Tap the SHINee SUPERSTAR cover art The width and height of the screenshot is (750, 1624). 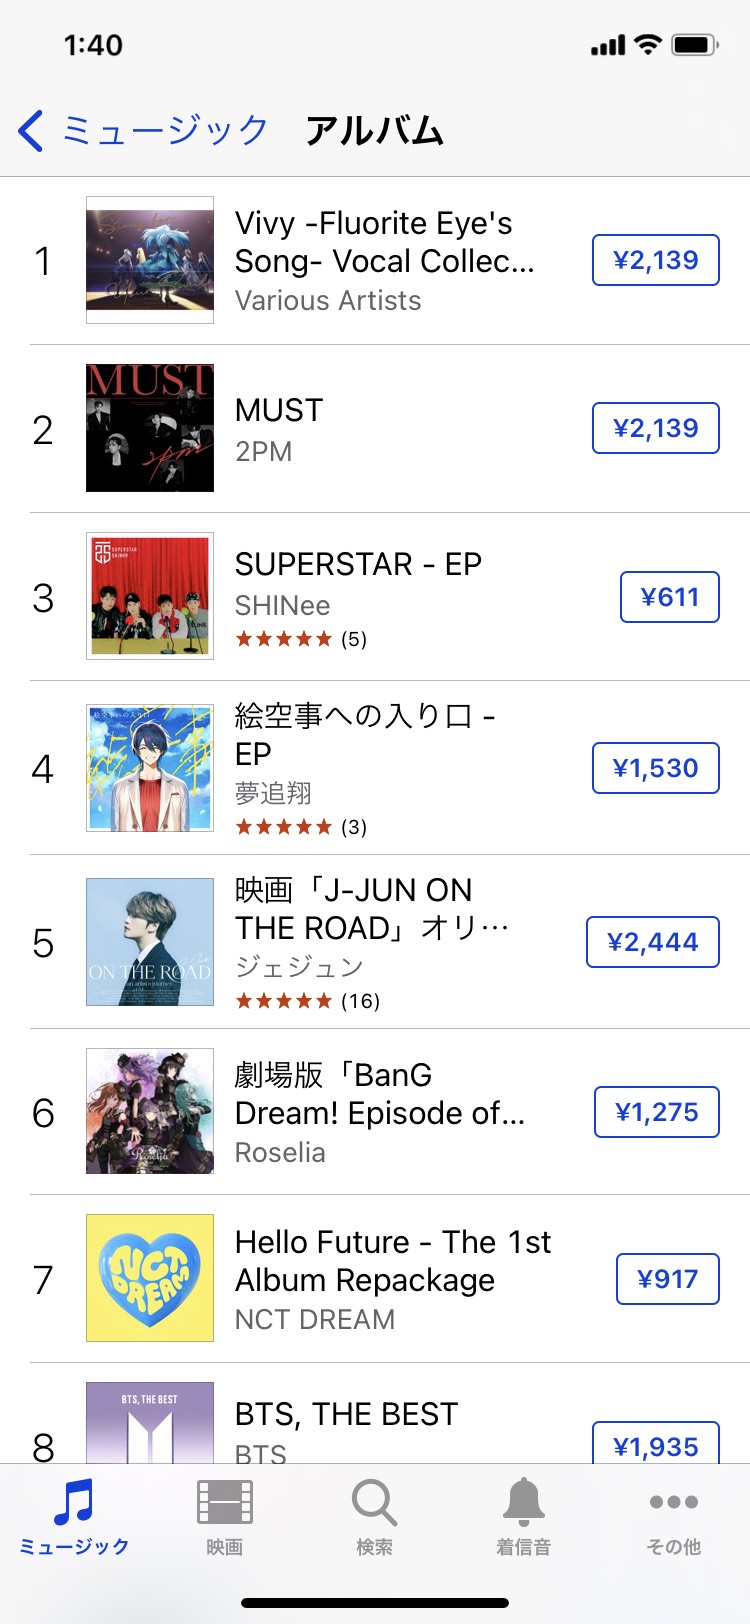150,596
